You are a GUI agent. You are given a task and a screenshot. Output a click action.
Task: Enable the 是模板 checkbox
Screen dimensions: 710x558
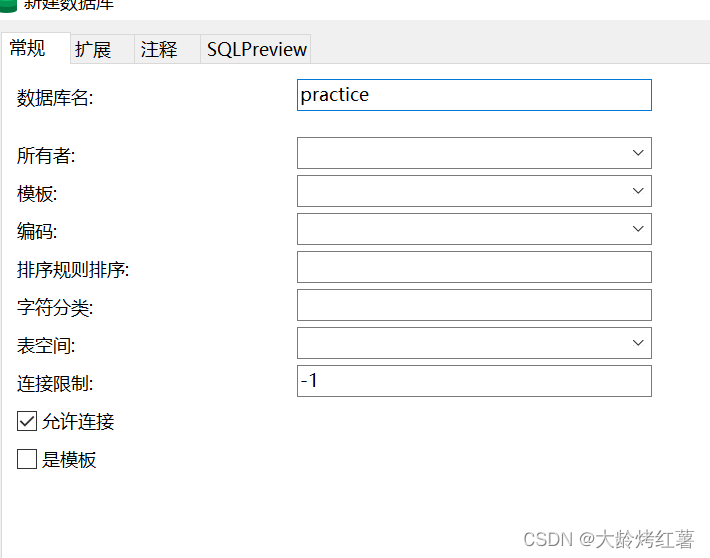pyautogui.click(x=27, y=459)
